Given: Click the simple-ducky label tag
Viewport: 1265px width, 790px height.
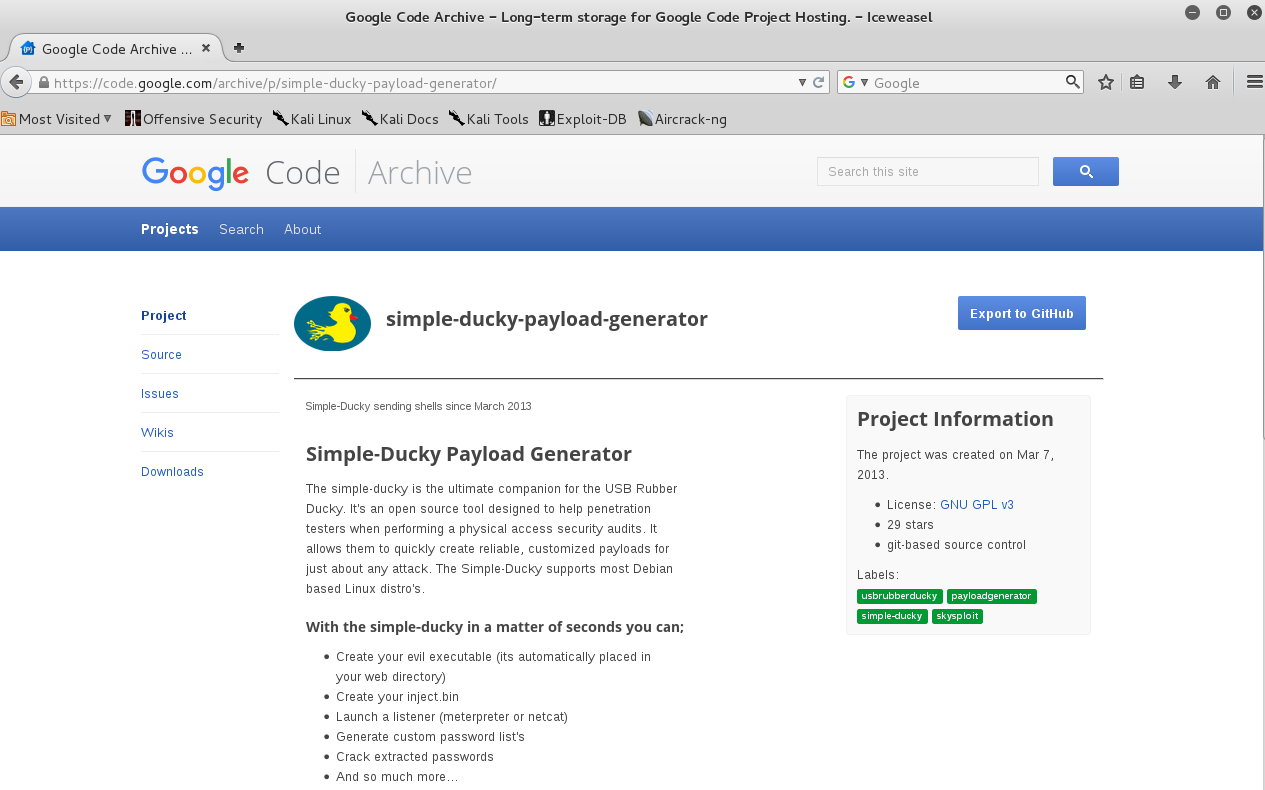Looking at the screenshot, I should click(892, 616).
